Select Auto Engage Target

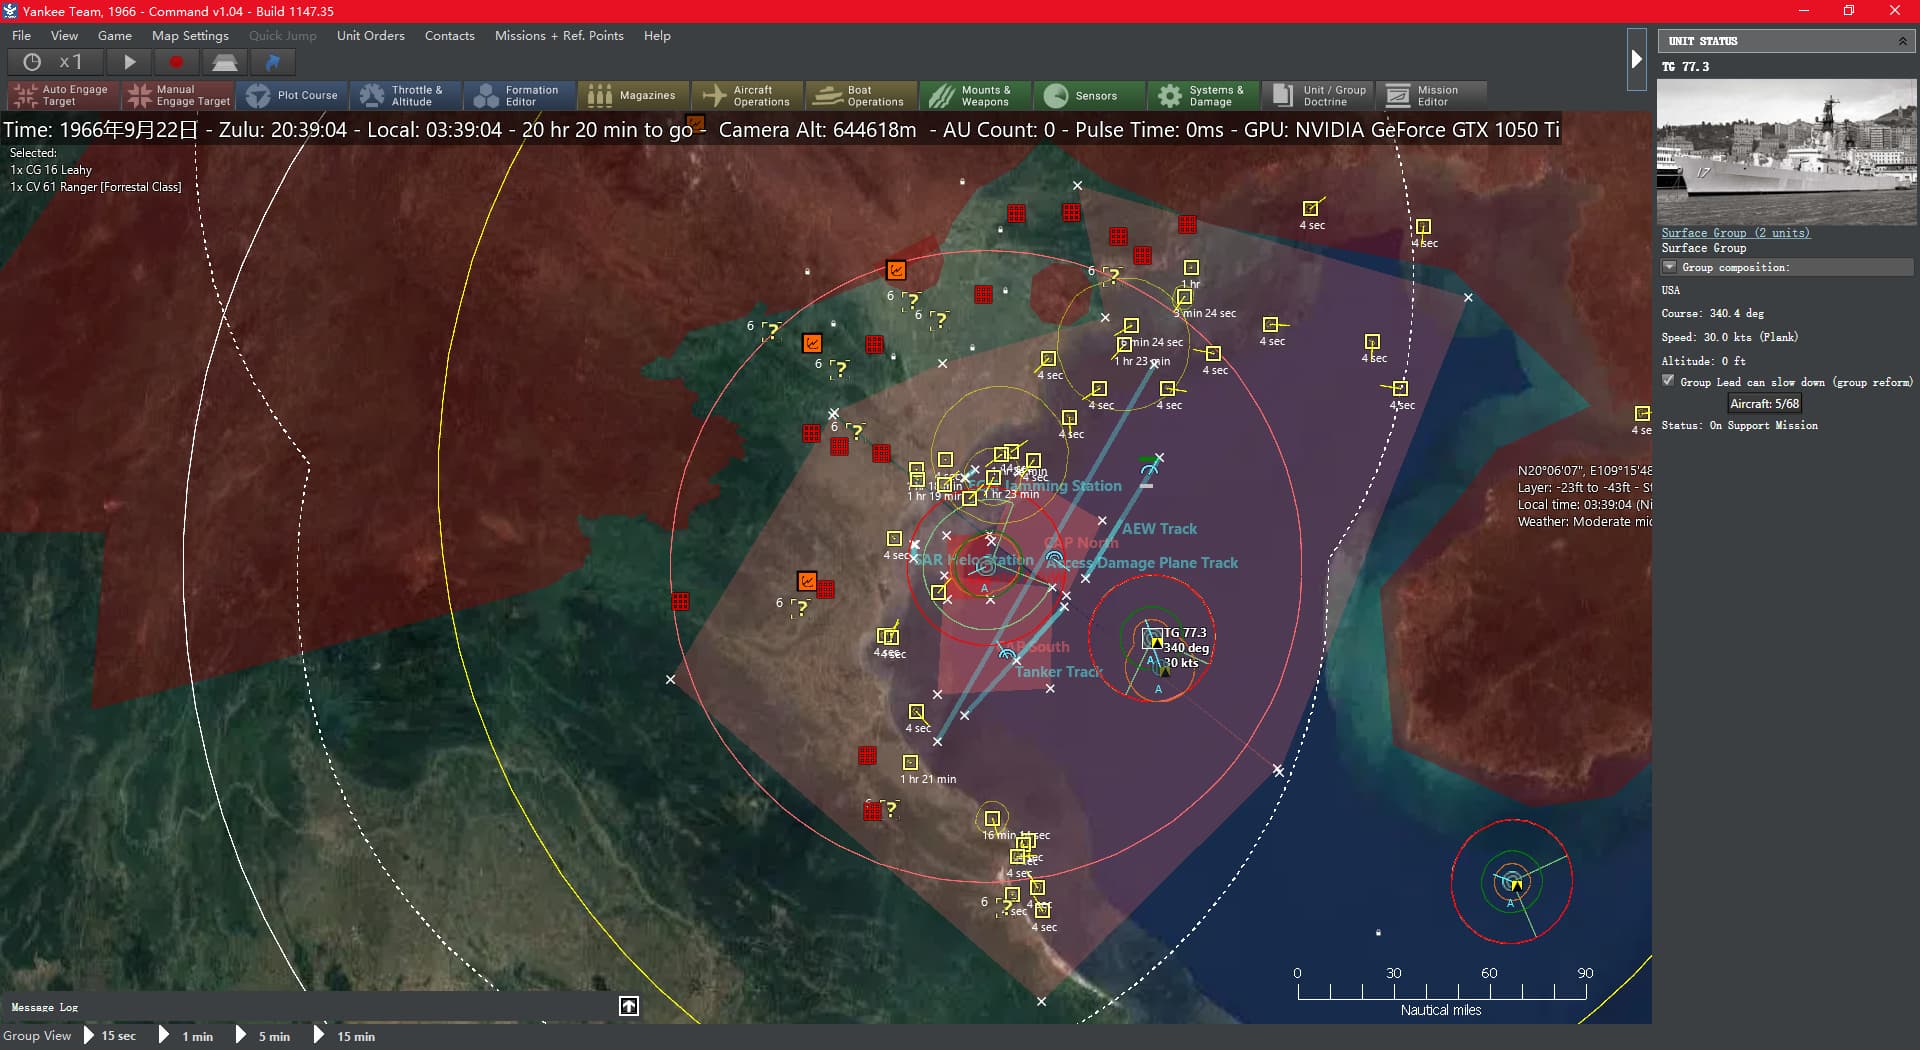(63, 96)
